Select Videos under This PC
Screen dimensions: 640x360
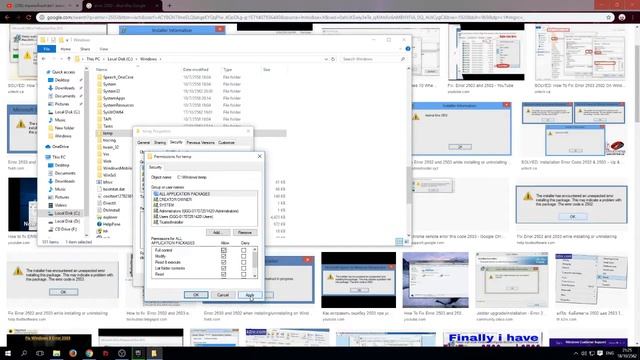coord(61,205)
